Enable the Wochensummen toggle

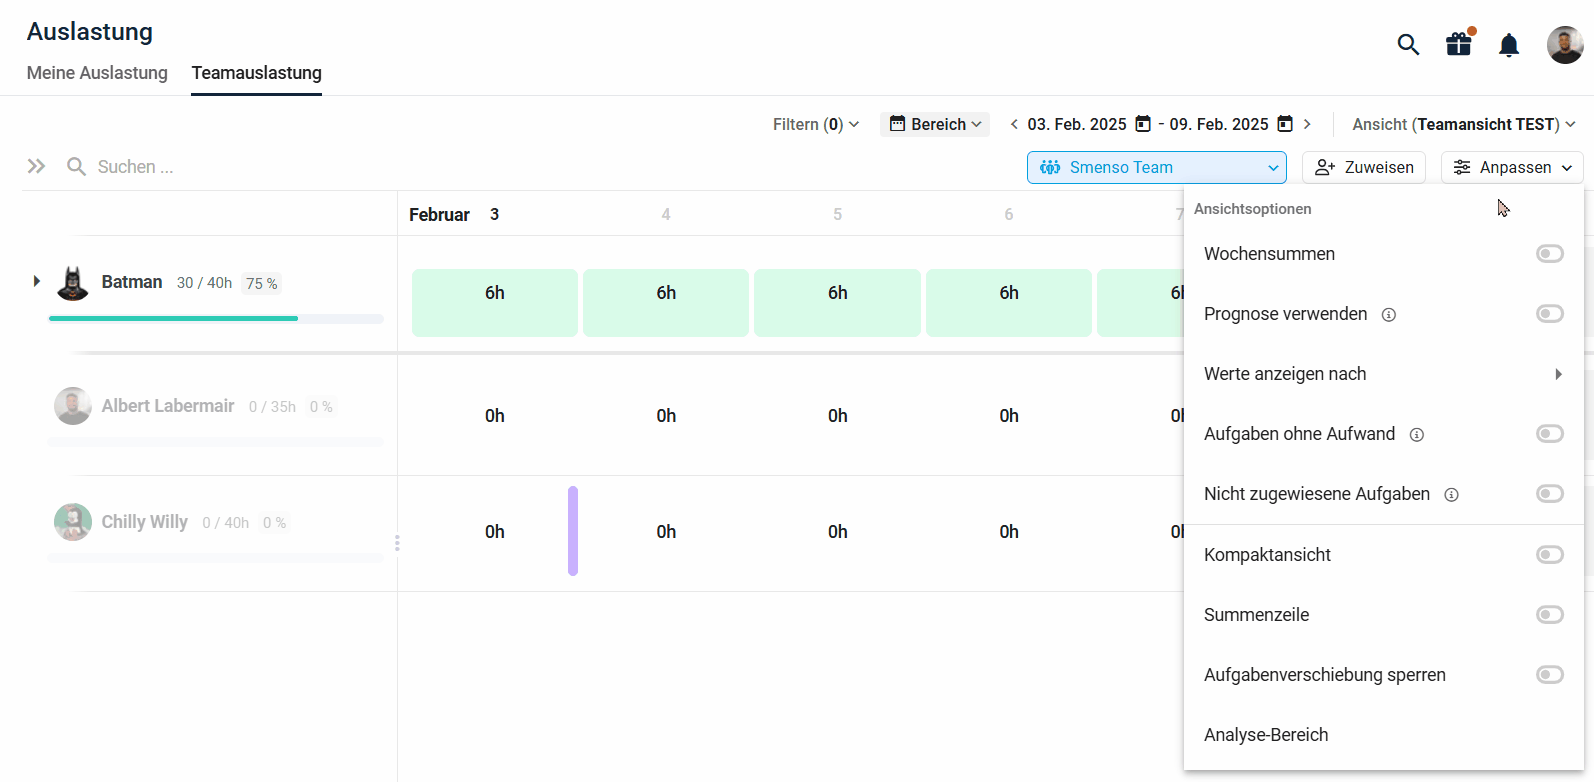[x=1549, y=254]
